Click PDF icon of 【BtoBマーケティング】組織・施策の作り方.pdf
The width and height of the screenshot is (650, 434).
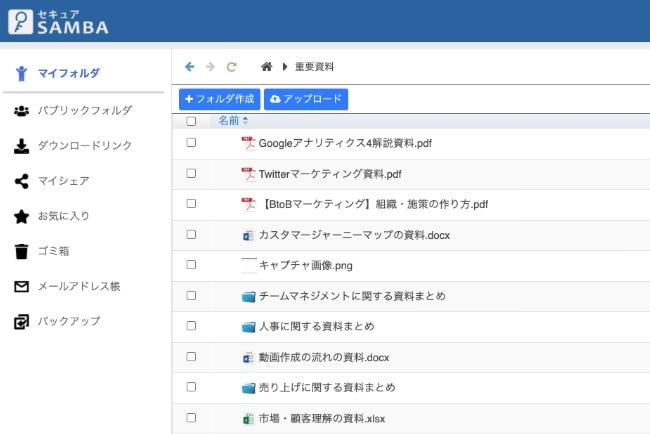click(248, 204)
